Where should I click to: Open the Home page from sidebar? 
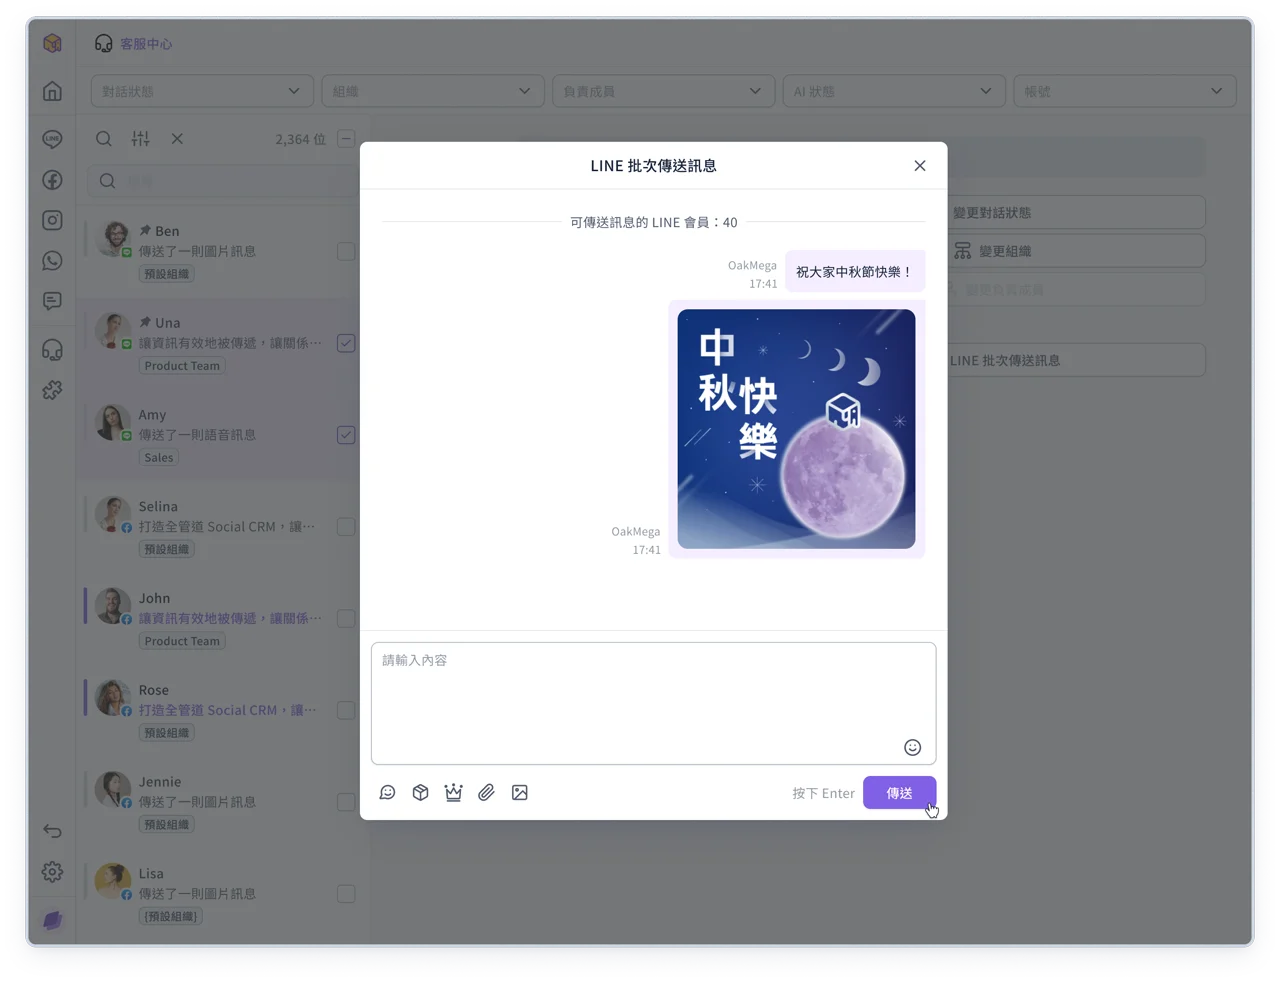point(53,91)
